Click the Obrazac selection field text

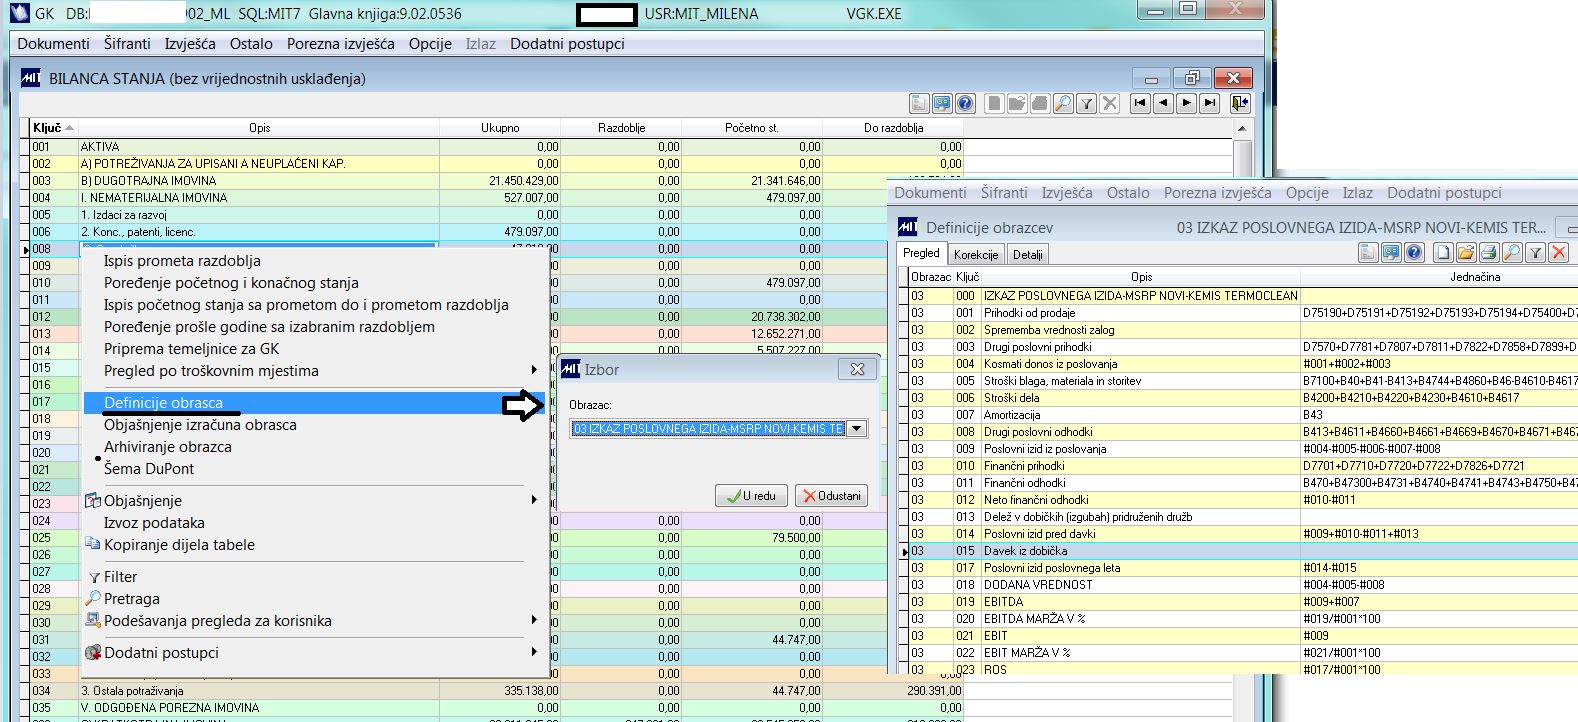707,428
